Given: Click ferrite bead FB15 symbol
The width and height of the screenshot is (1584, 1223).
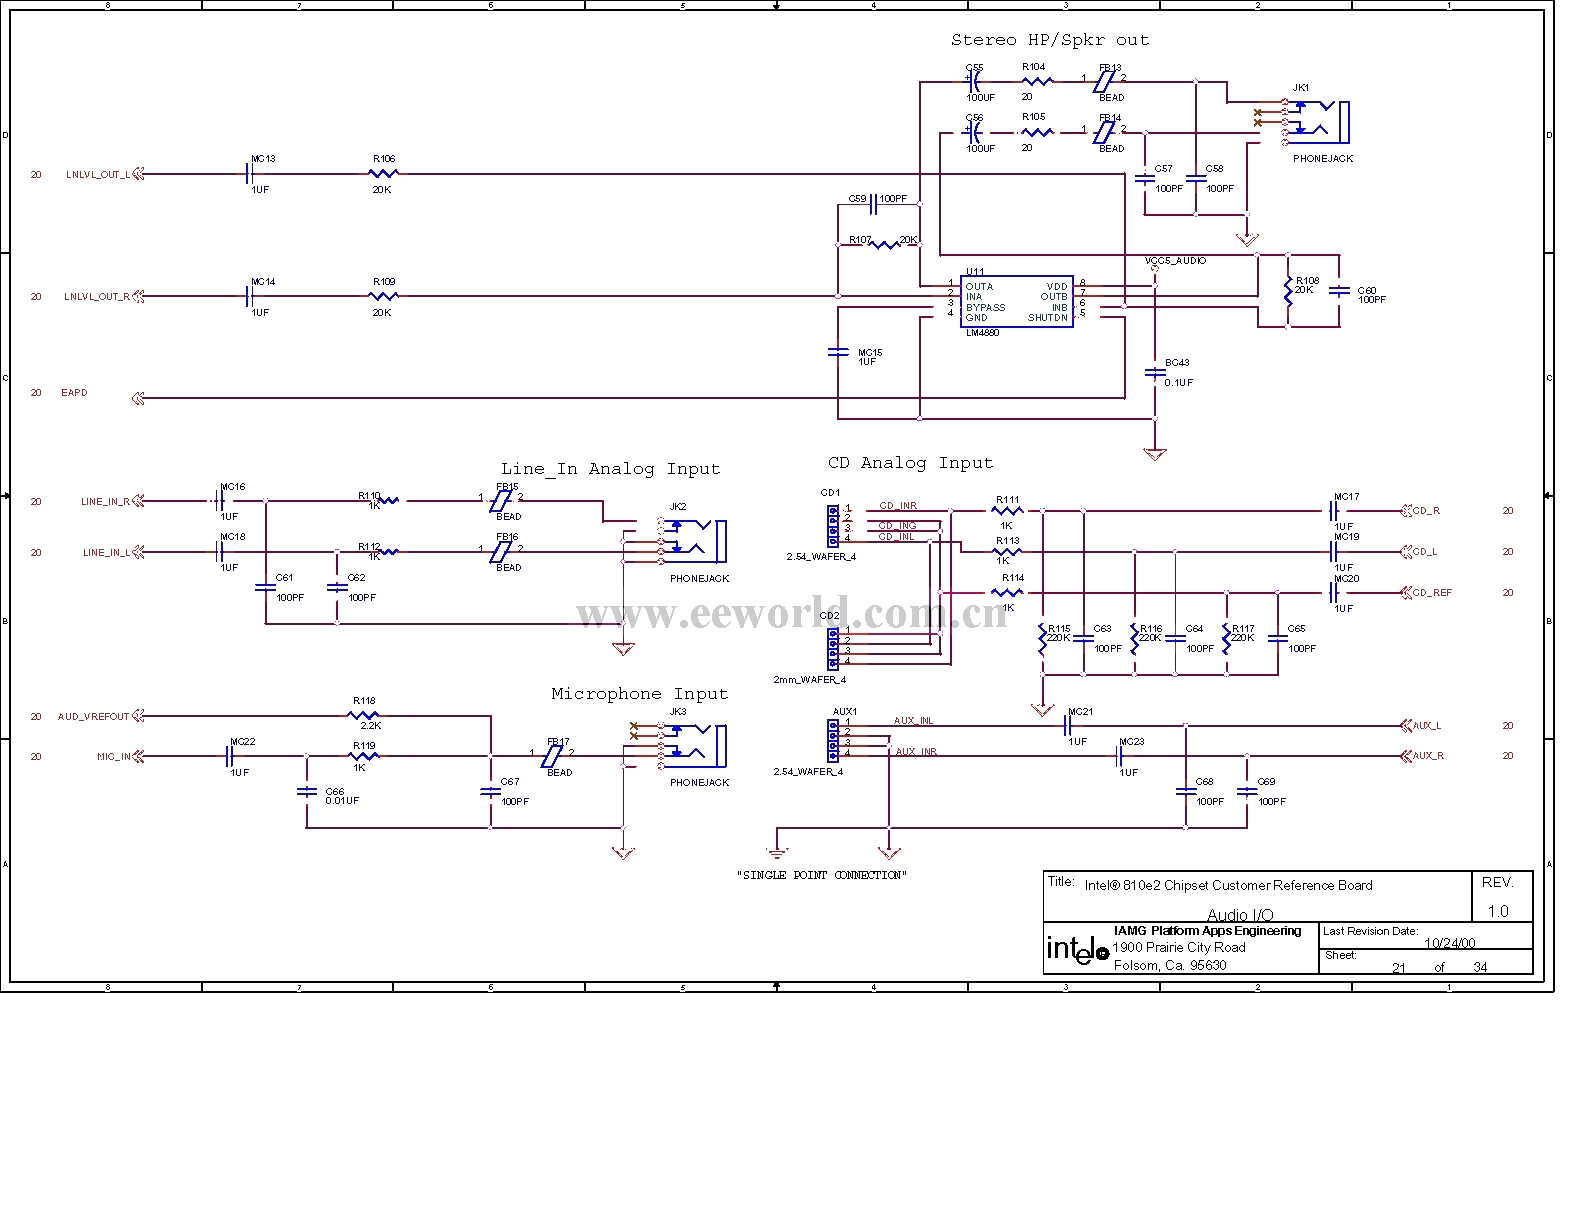Looking at the screenshot, I should pos(502,501).
